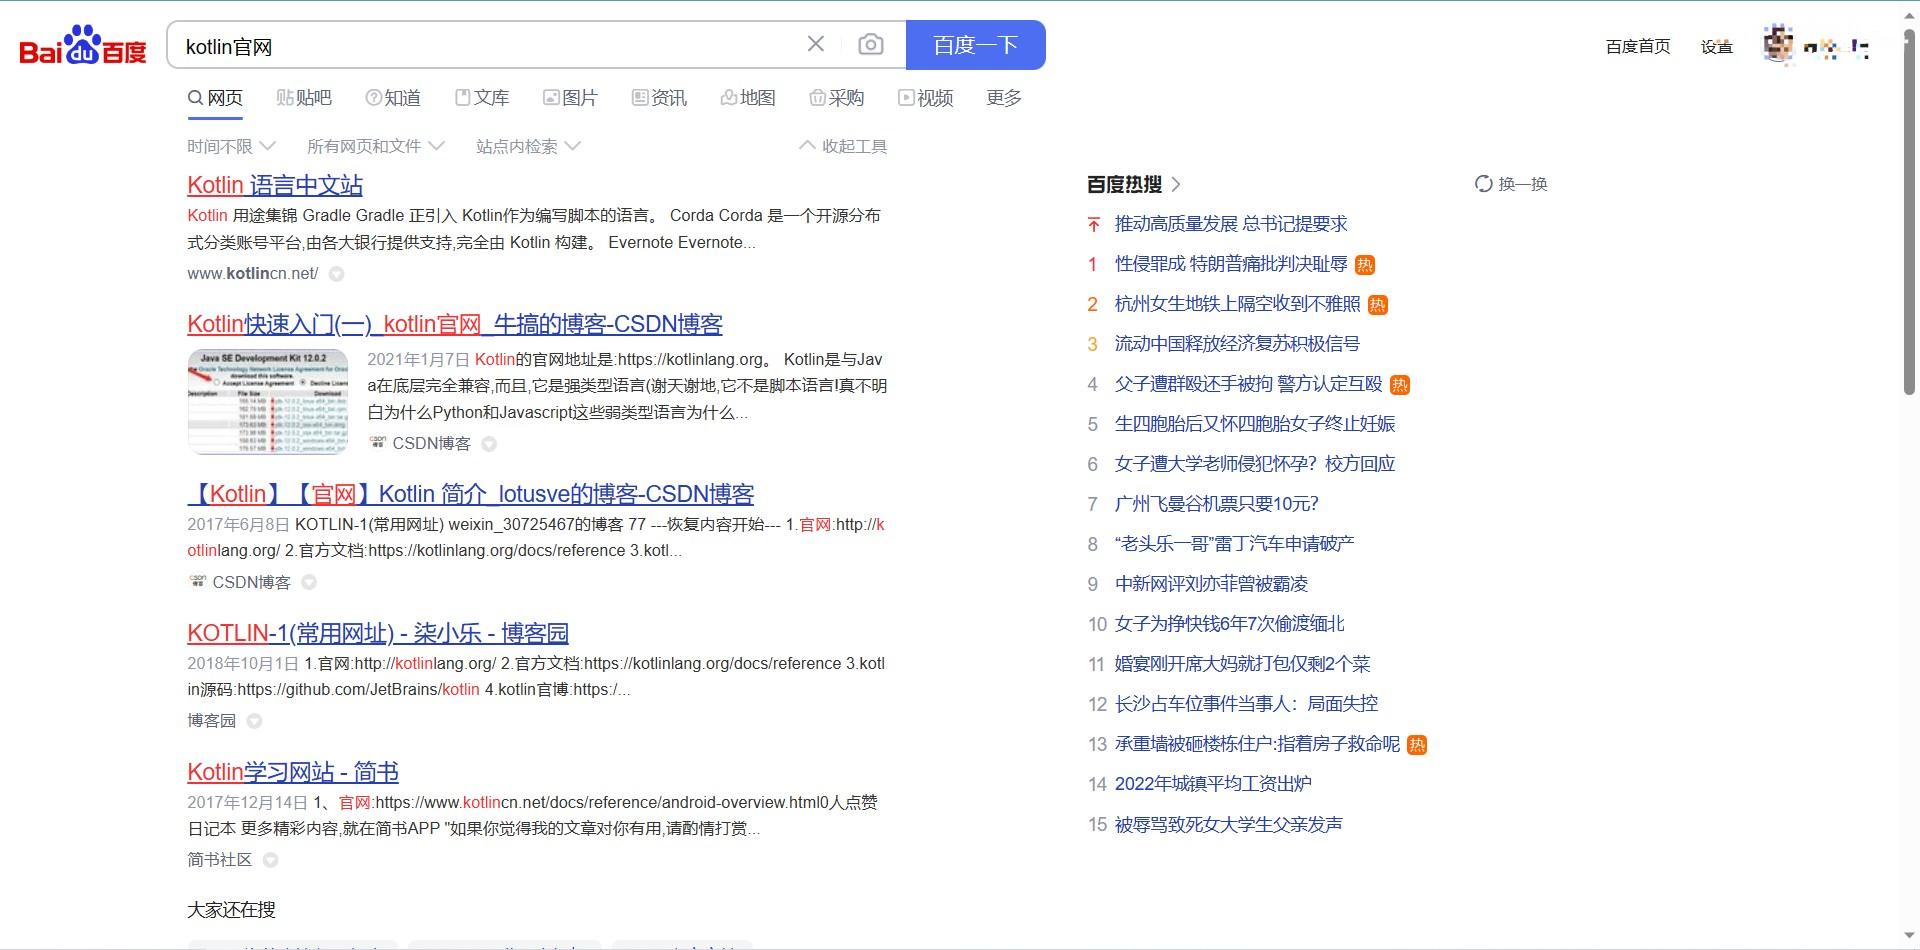1920x950 pixels.
Task: Open hot search 老头乐一哥雷丁汽车申请破产
Action: (x=1234, y=544)
